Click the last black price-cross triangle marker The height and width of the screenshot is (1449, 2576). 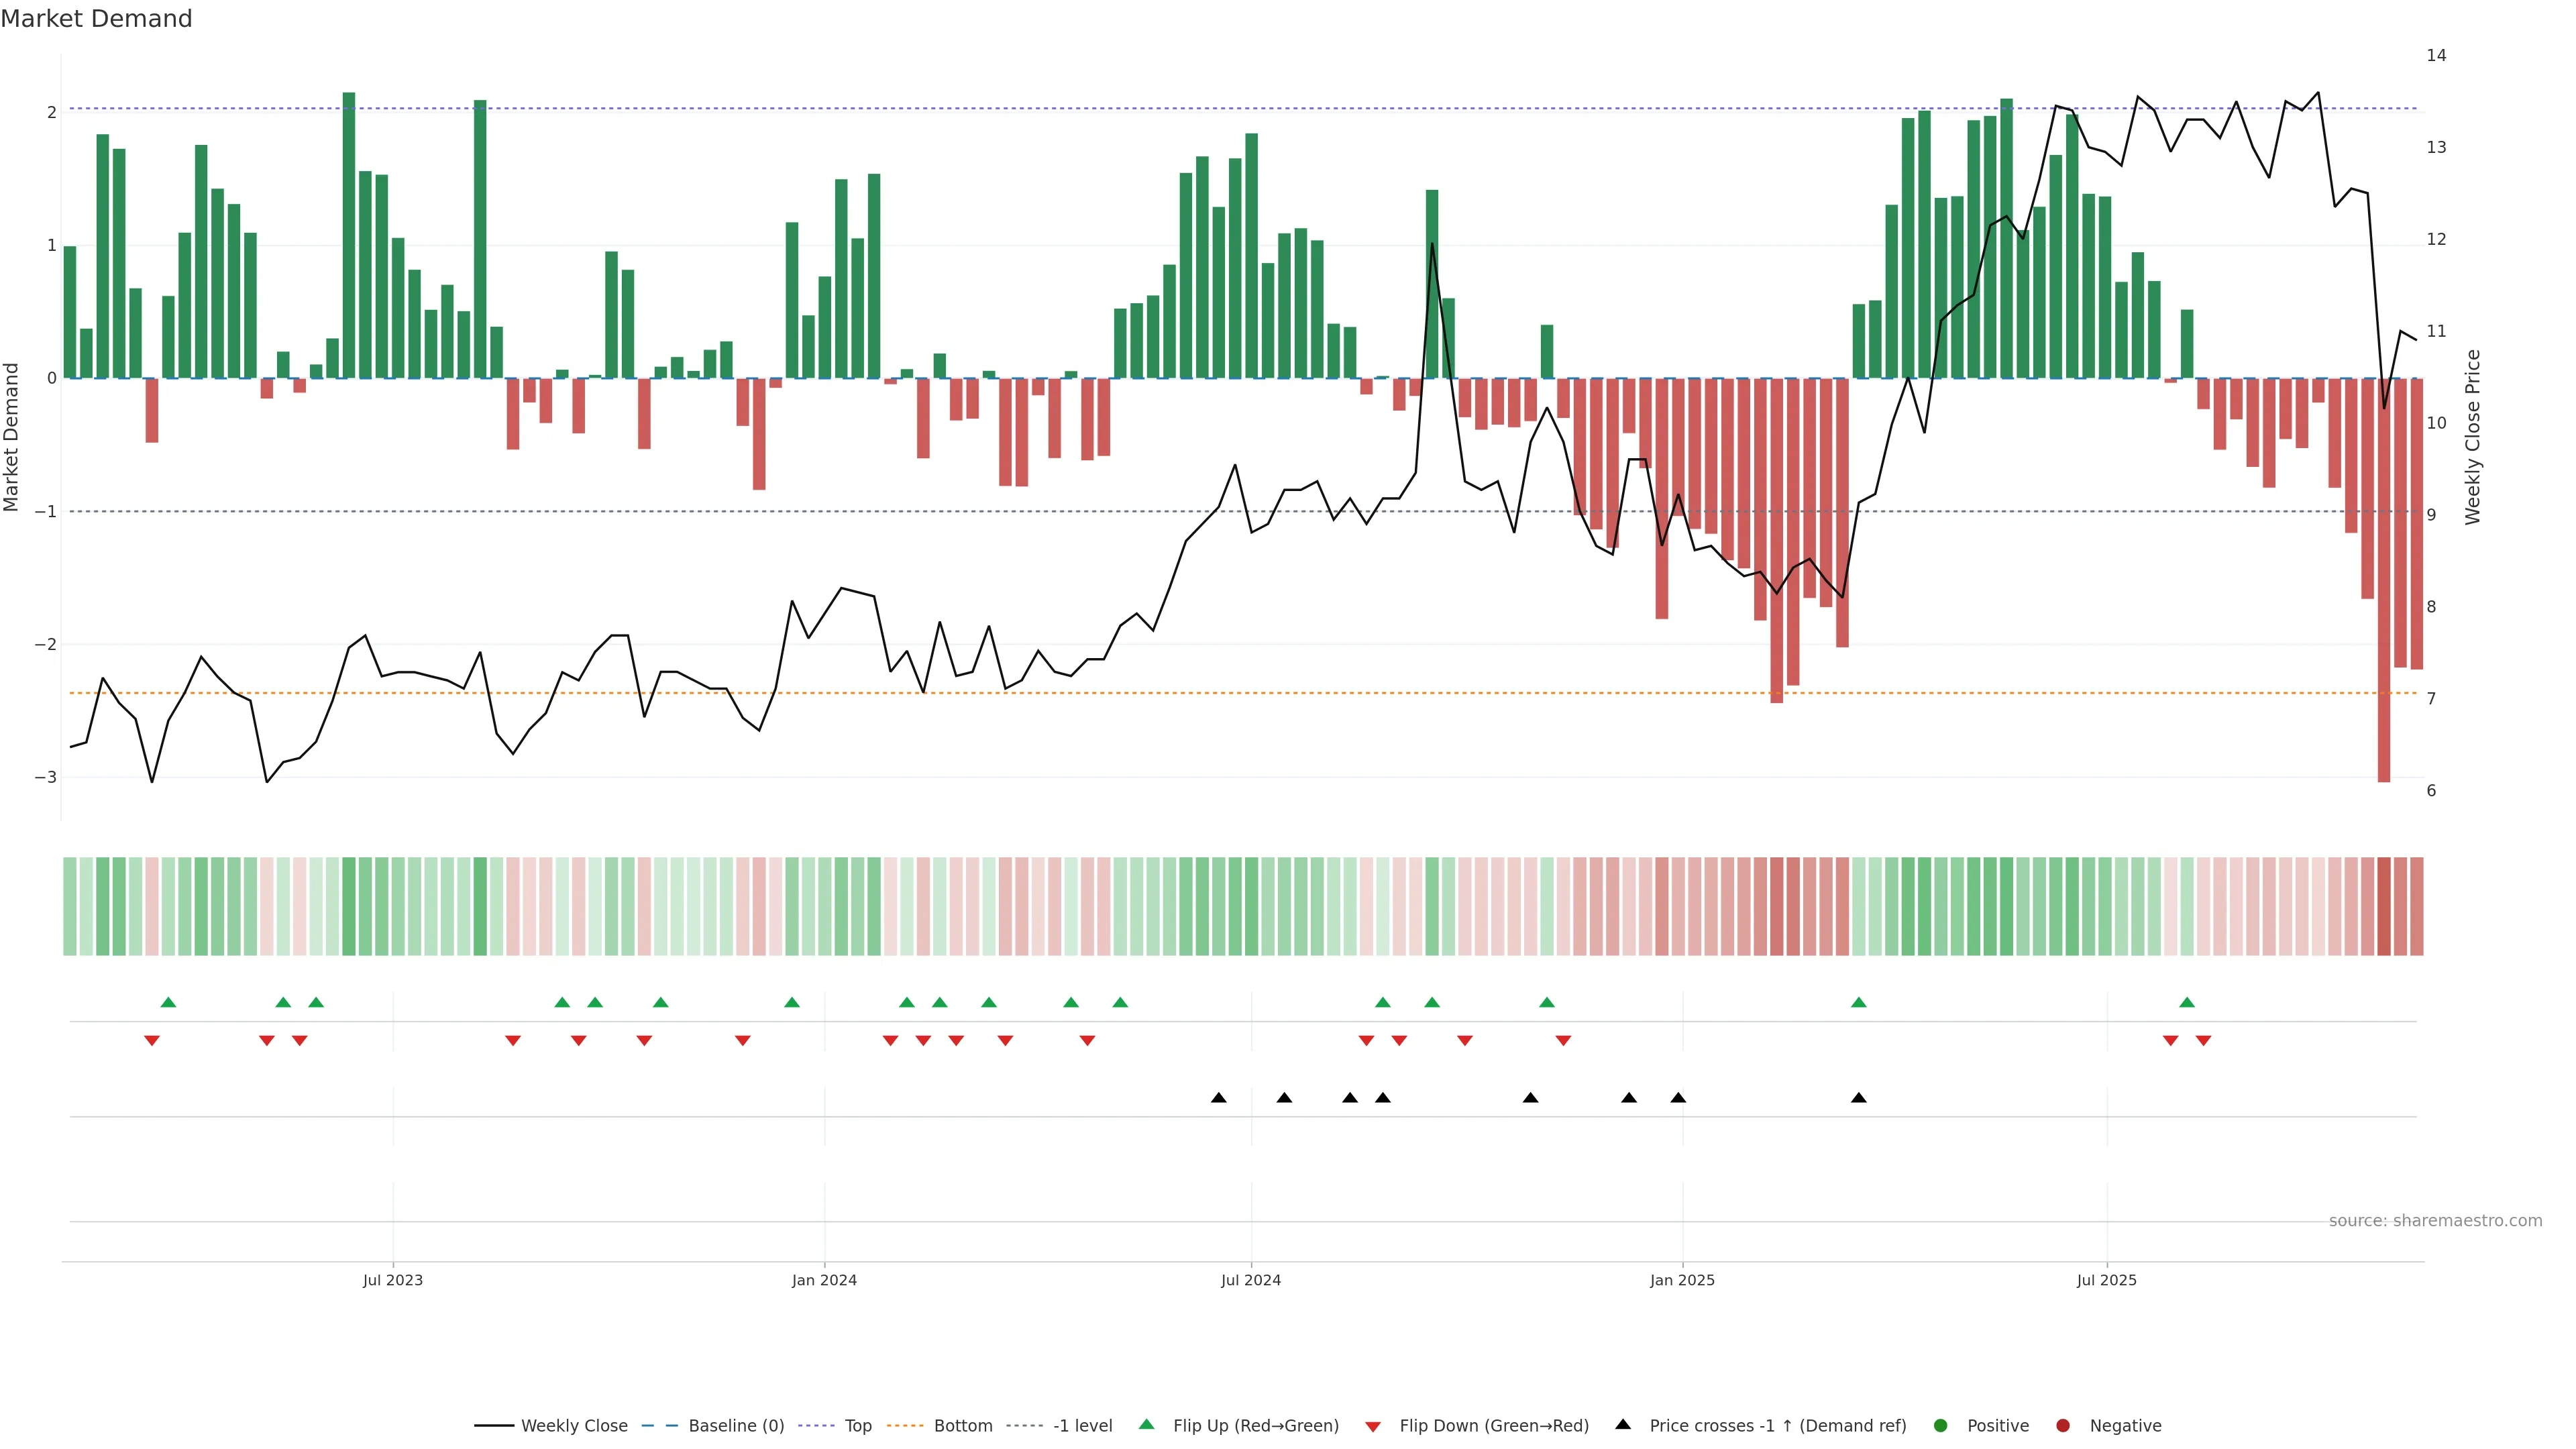click(1858, 1098)
